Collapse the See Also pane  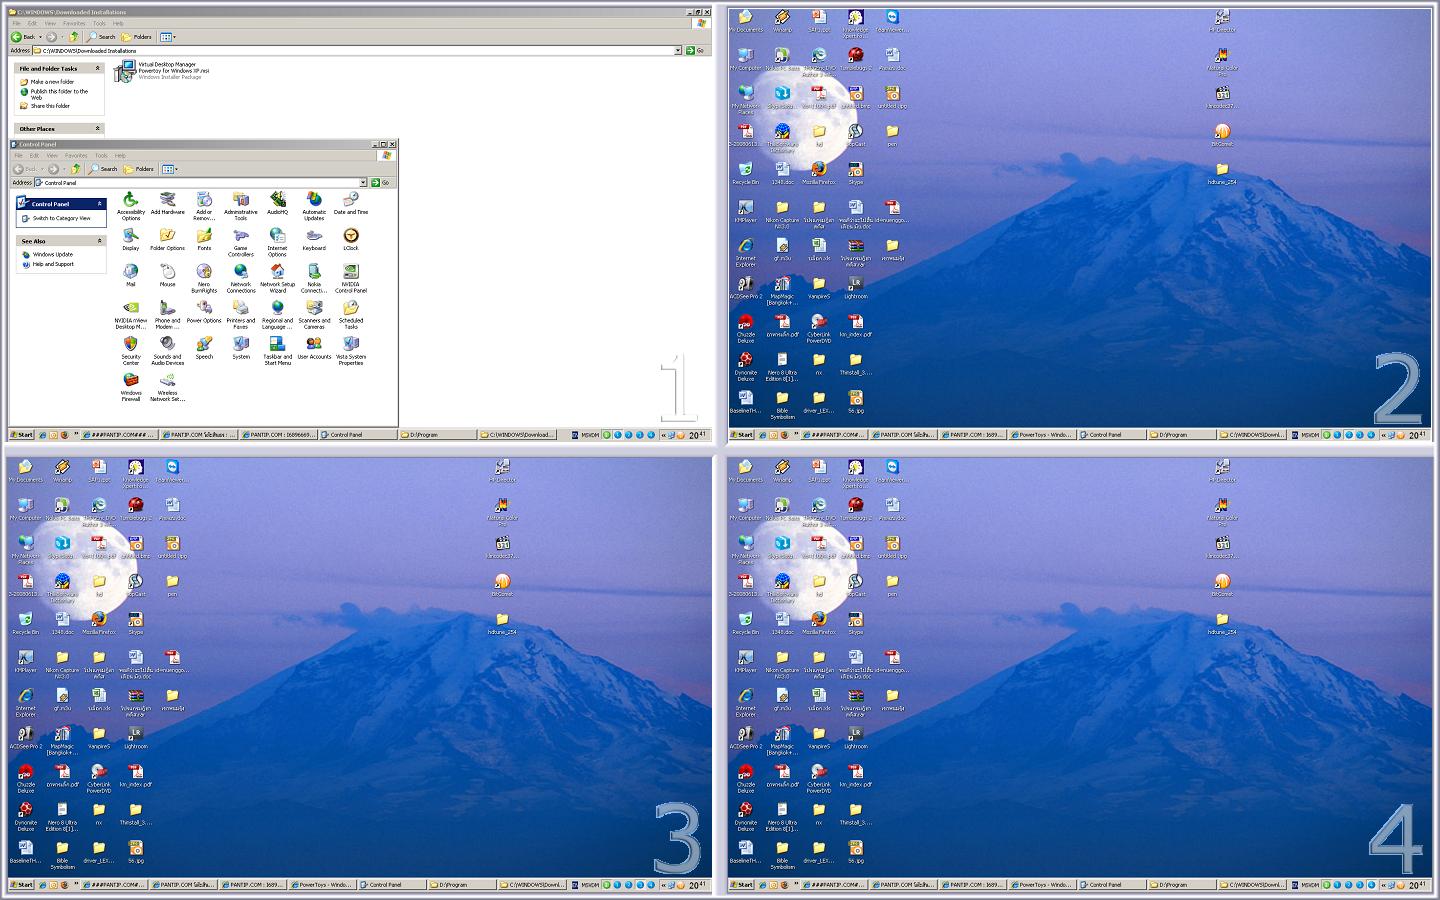coord(99,241)
